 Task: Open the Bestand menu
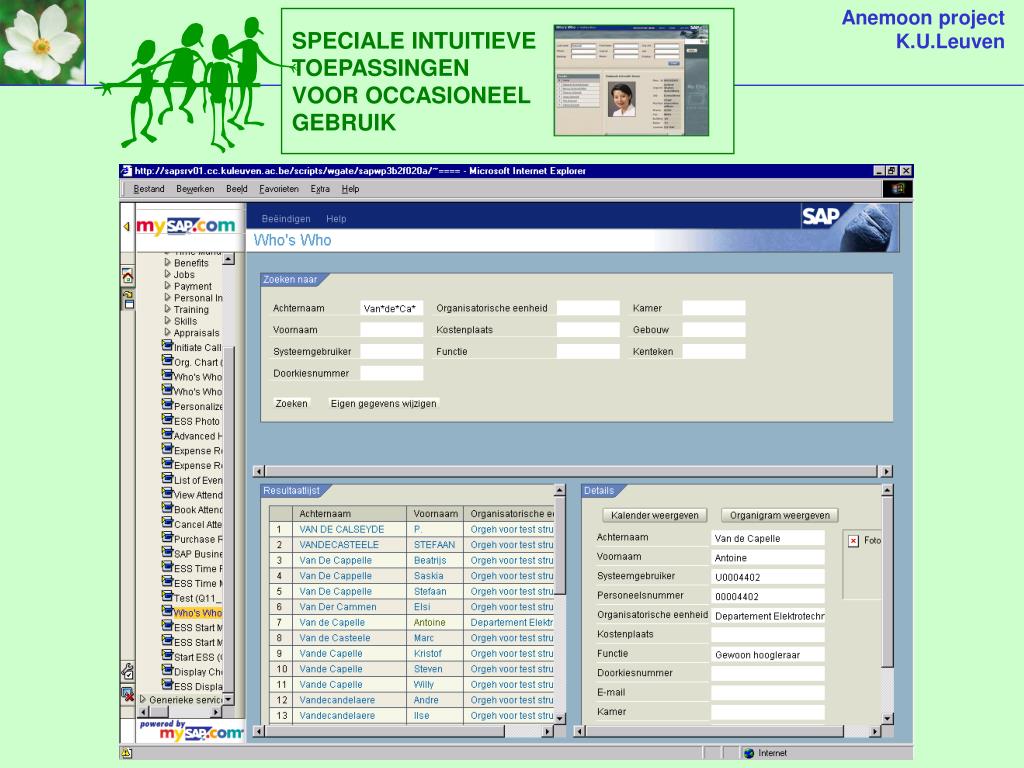(x=149, y=189)
